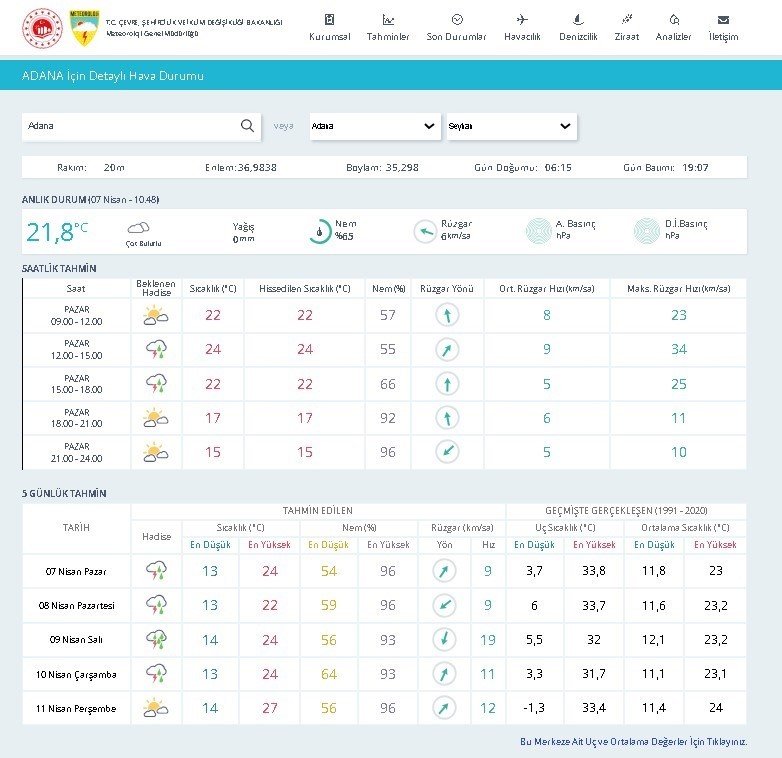Viewport: 782px width, 758px height.
Task: Click the A. Basınç pressure icon
Action: pos(538,231)
